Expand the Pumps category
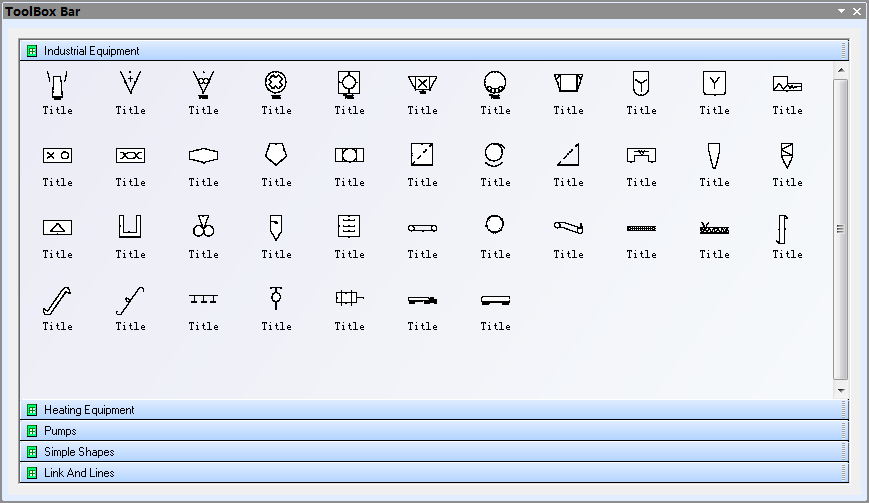 tap(60, 431)
